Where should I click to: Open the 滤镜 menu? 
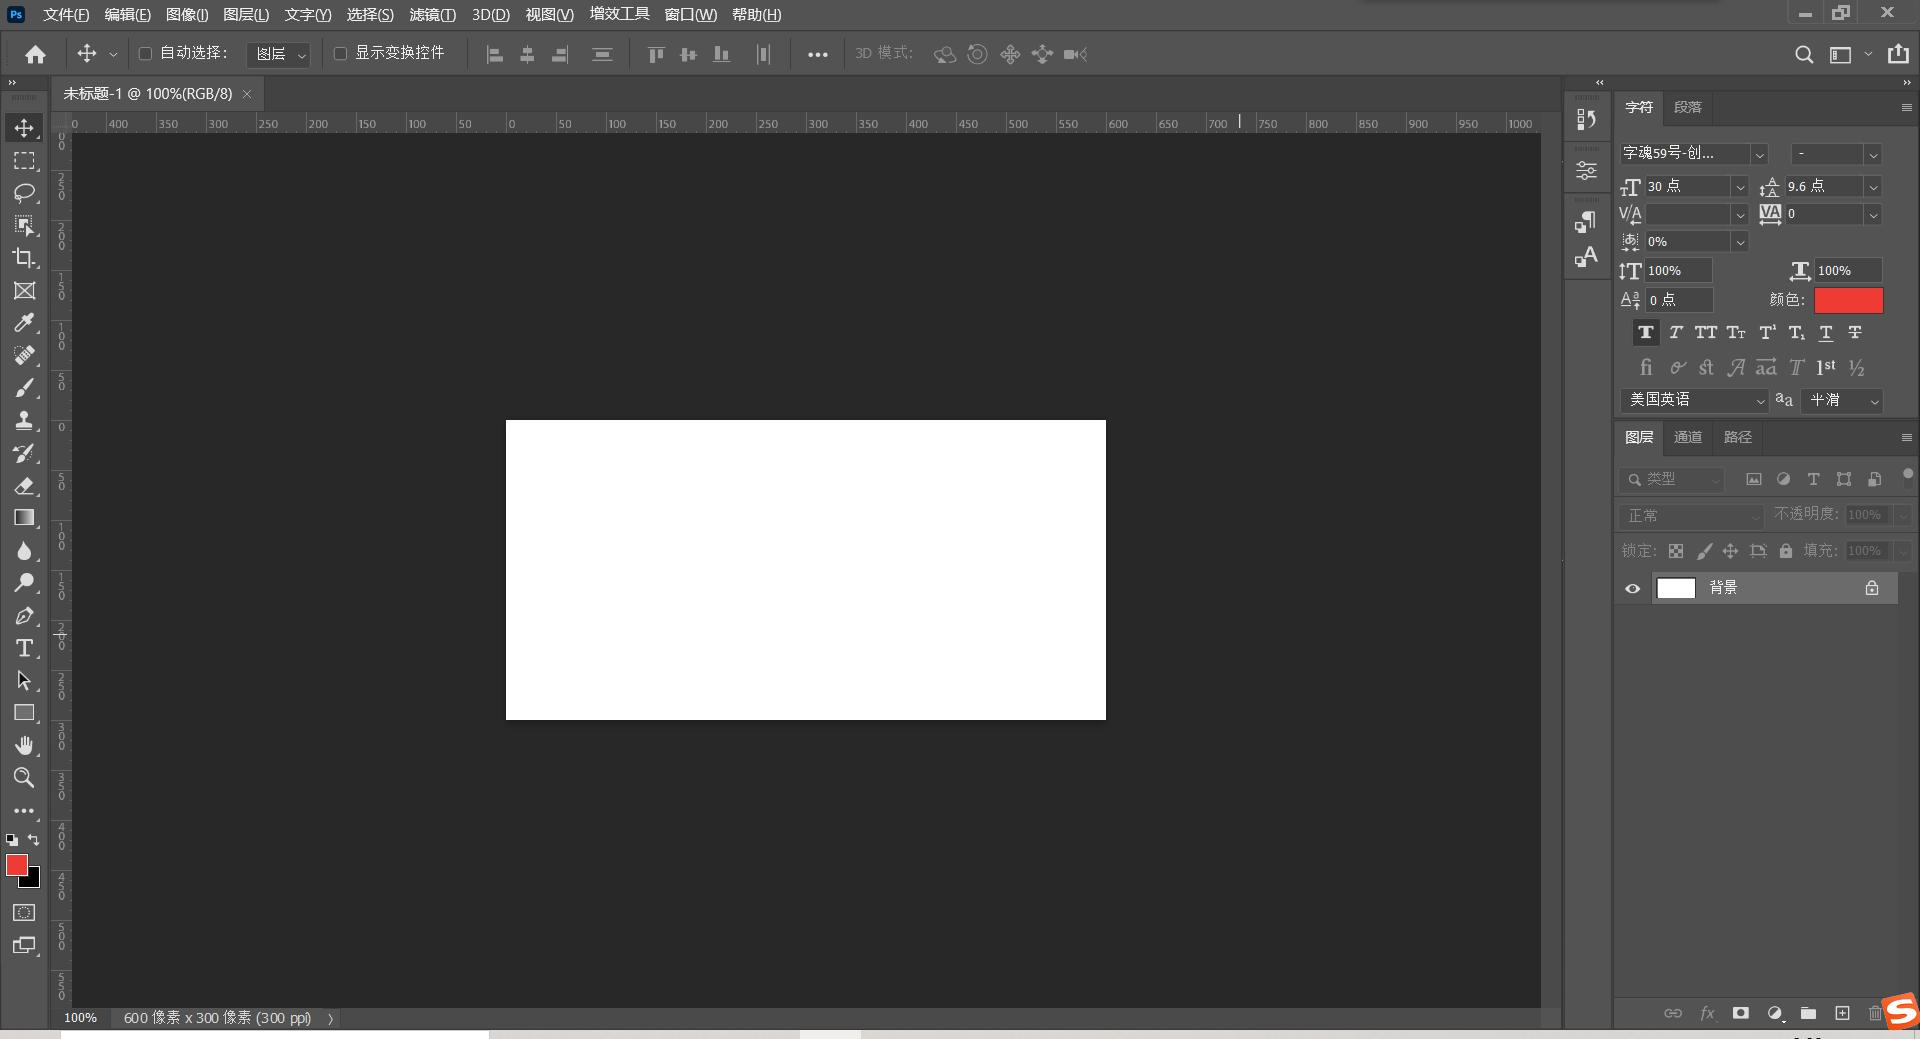pyautogui.click(x=432, y=15)
